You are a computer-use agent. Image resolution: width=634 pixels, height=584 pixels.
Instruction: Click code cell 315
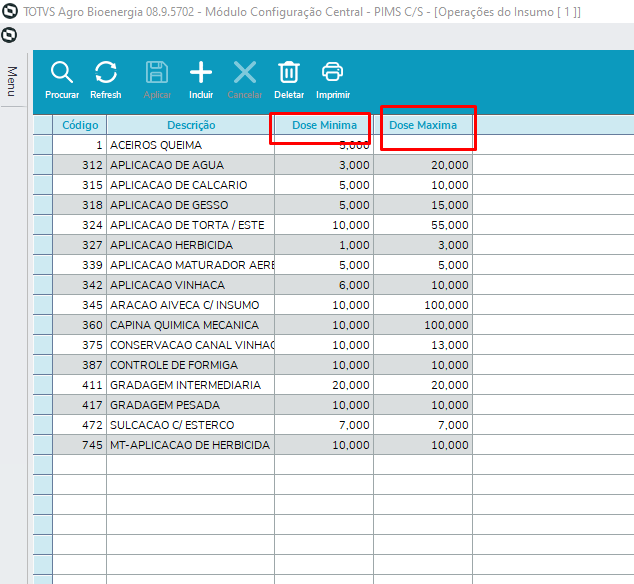coord(80,185)
